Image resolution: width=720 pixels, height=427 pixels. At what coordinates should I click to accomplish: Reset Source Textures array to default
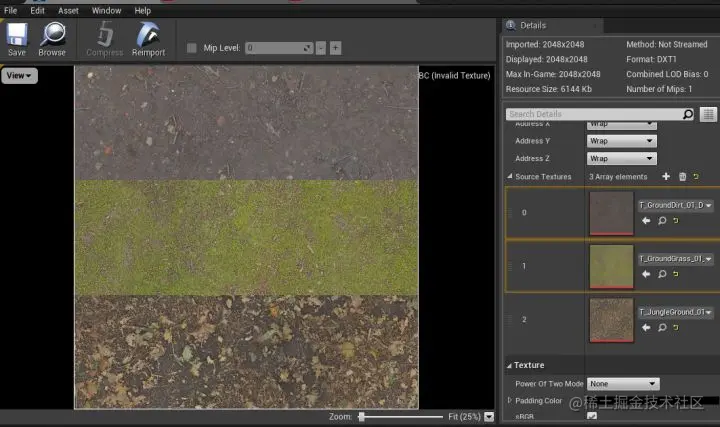pyautogui.click(x=696, y=176)
